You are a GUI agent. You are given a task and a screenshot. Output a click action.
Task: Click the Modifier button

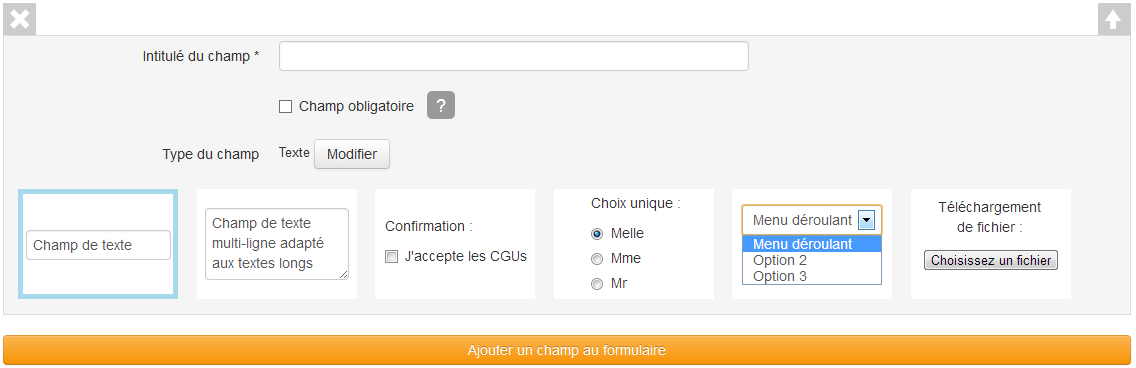tap(351, 154)
